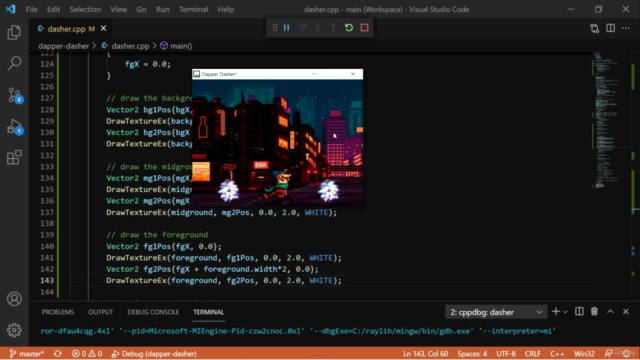Open the Manage gear settings icon

pyautogui.click(x=14, y=330)
